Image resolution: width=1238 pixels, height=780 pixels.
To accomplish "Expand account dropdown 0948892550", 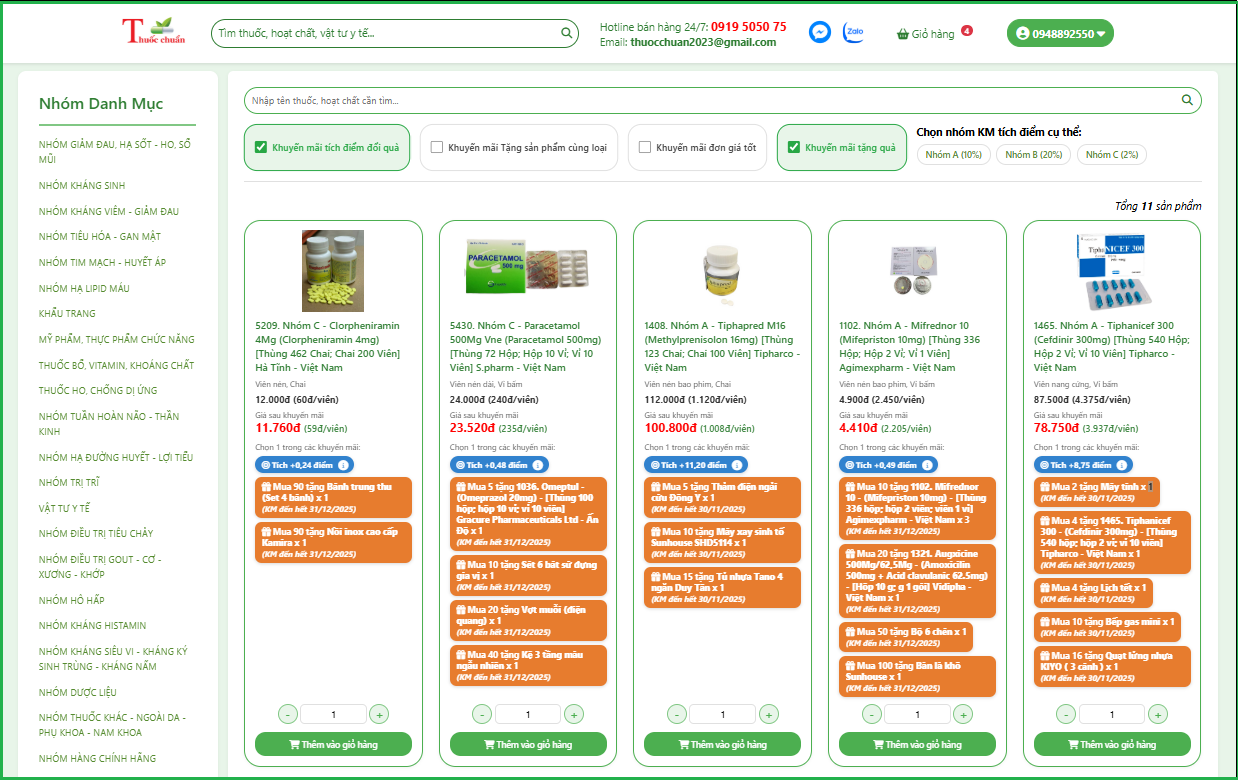I will (1060, 34).
